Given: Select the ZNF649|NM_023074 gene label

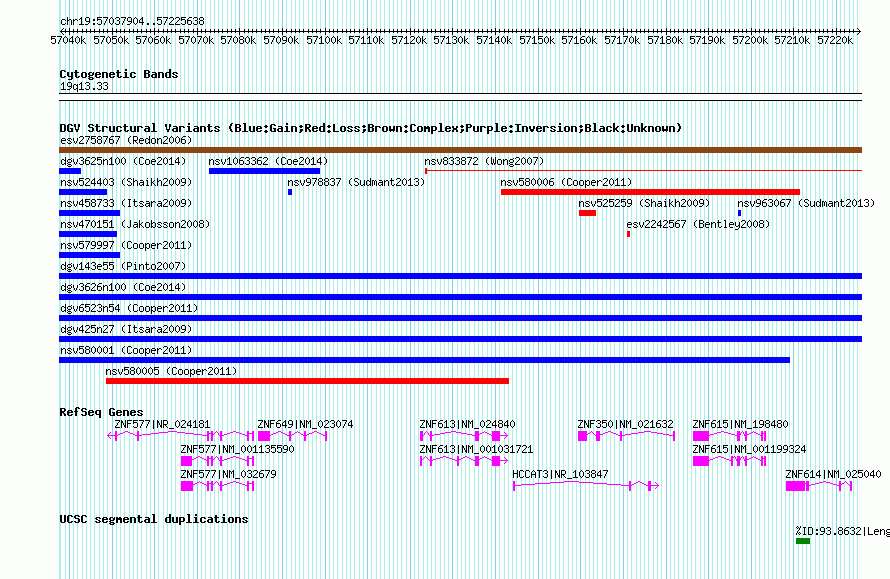Looking at the screenshot, I should (305, 424).
